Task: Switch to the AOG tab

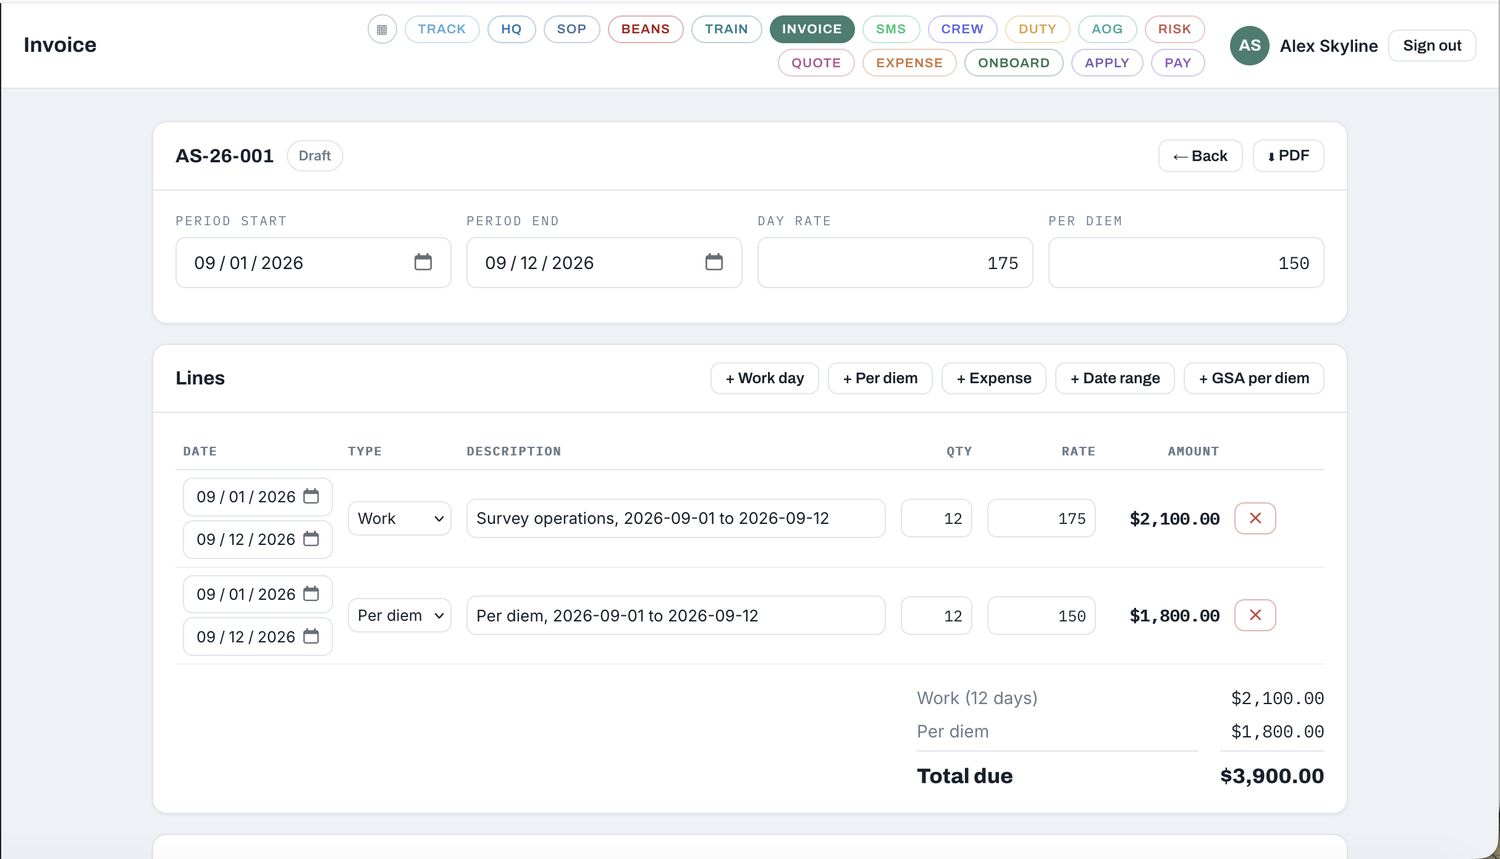Action: pyautogui.click(x=1107, y=29)
